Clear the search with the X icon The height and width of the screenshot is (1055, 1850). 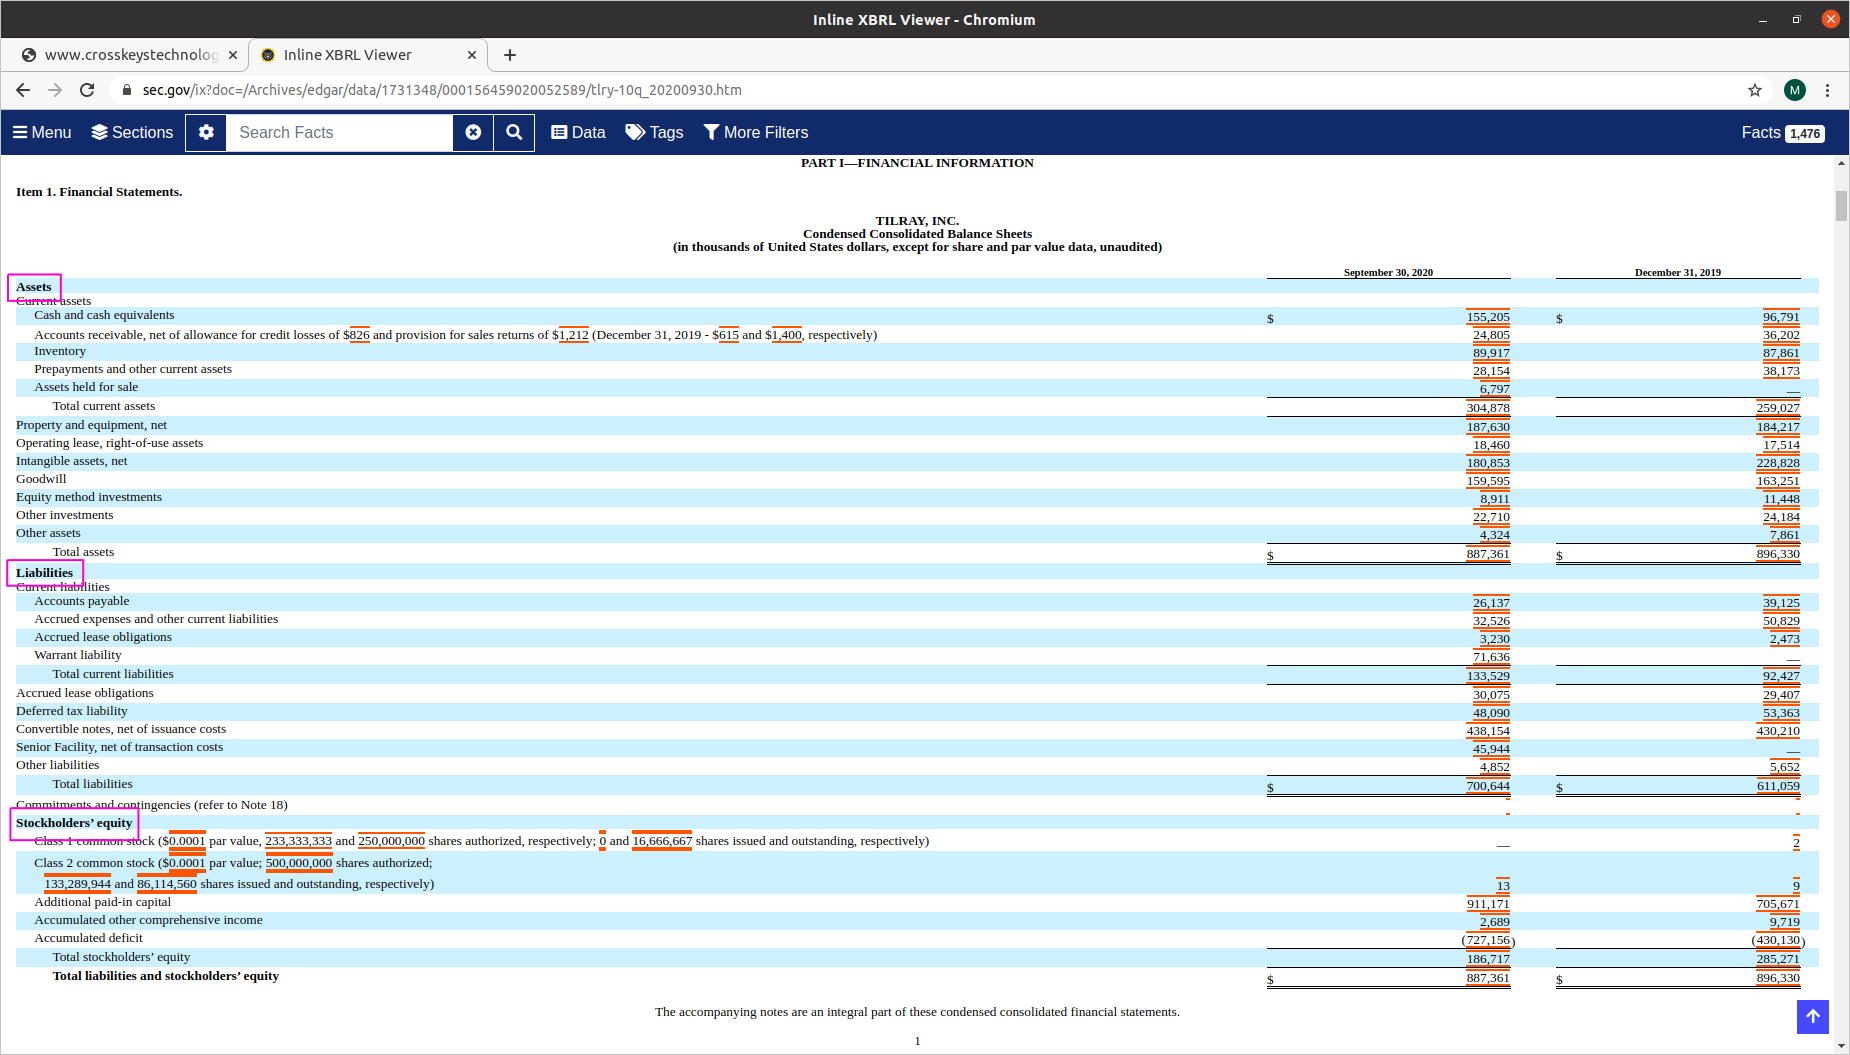point(473,132)
